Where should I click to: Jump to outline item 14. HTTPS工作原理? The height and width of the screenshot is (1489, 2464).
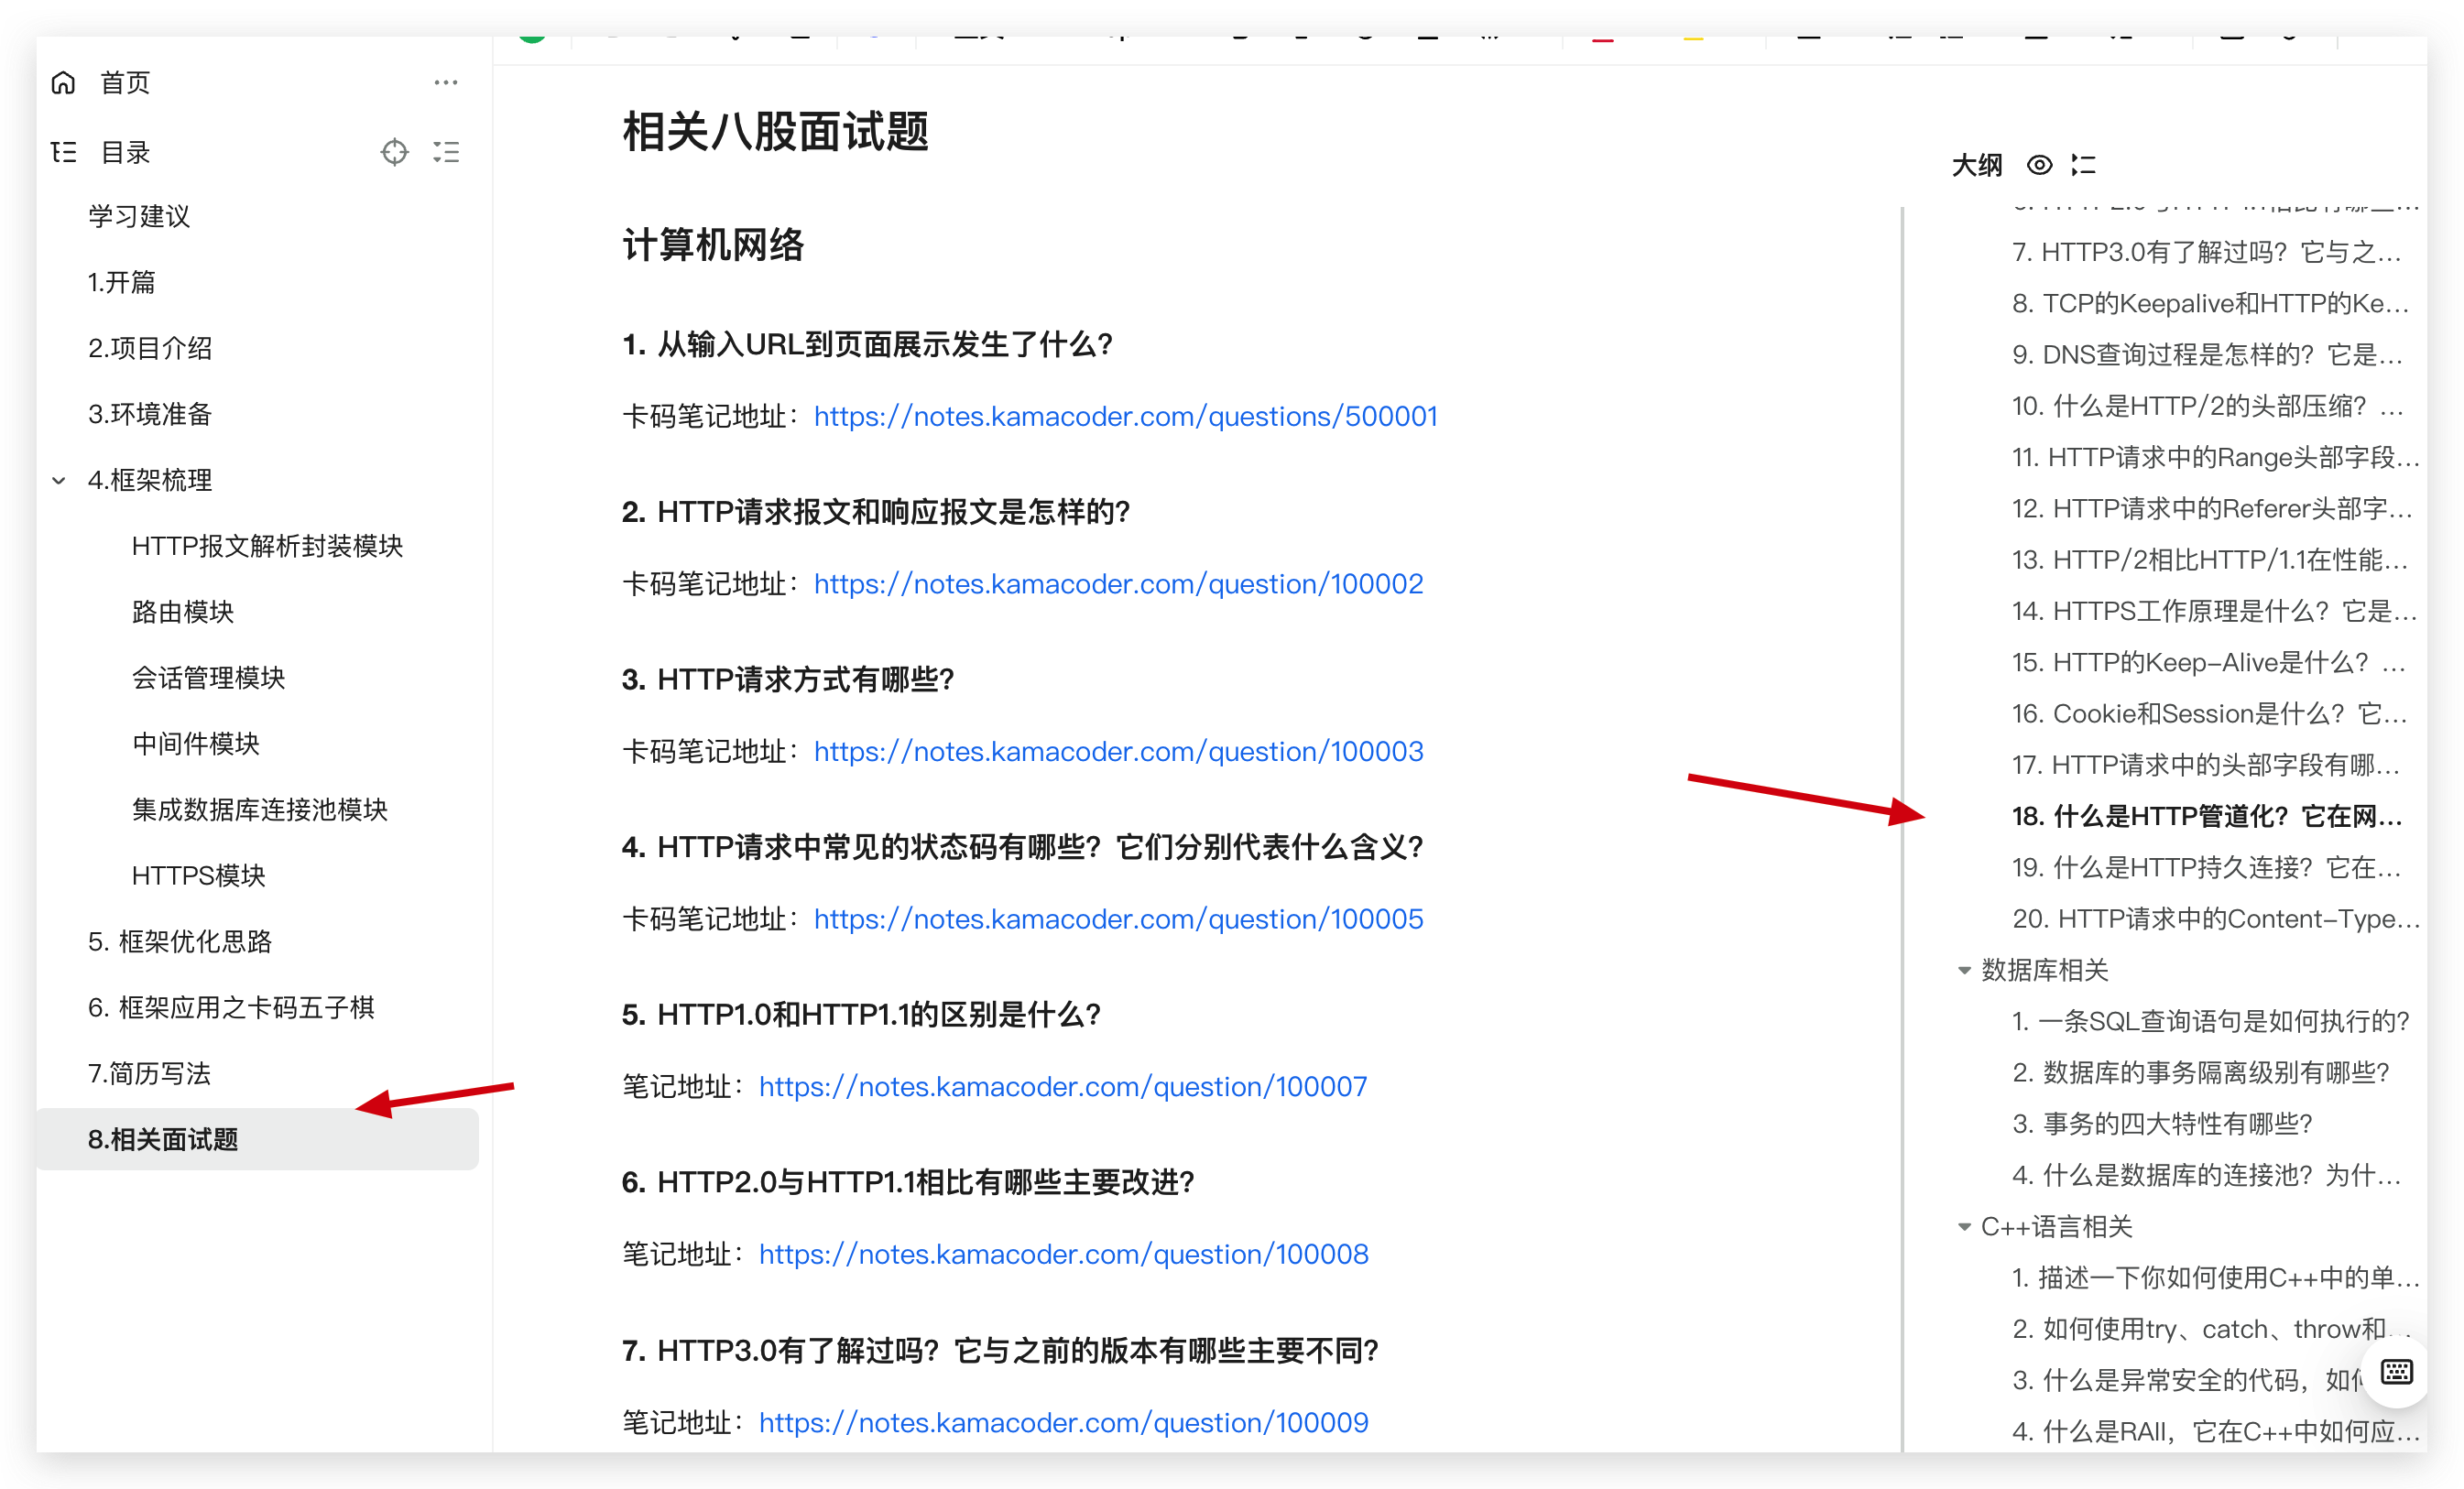click(2214, 611)
